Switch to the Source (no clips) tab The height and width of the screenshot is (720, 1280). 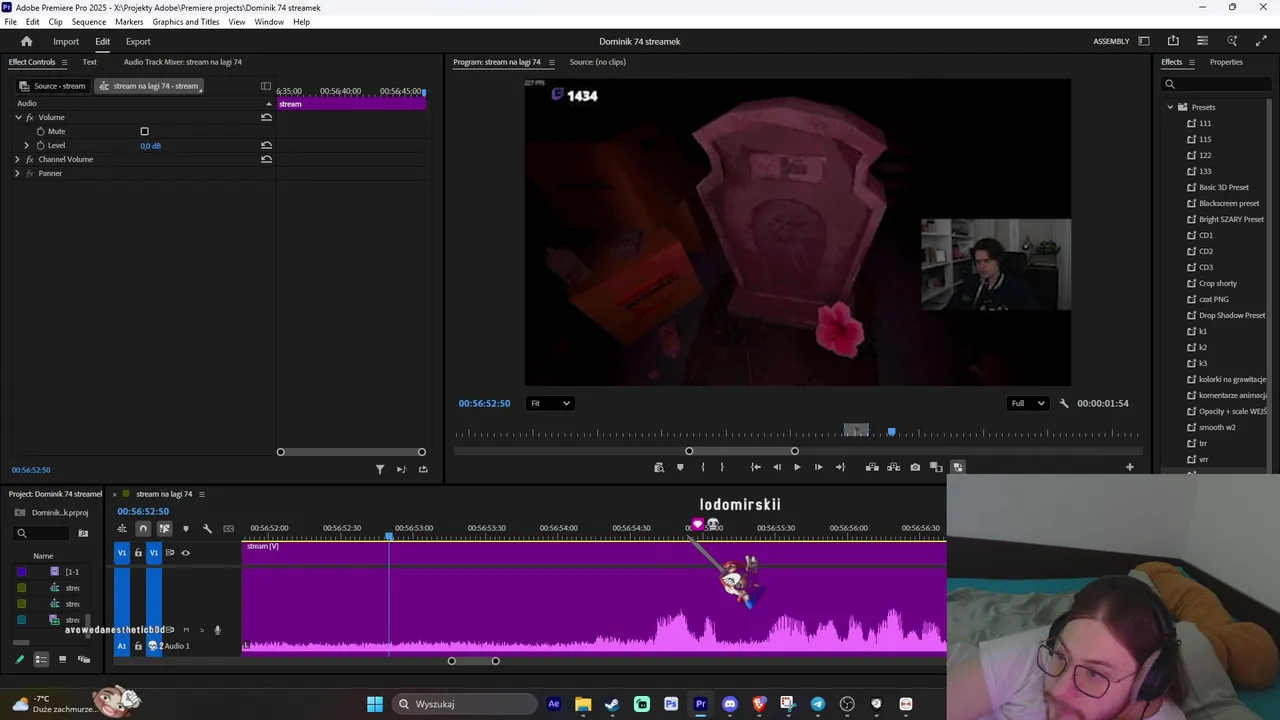click(597, 62)
